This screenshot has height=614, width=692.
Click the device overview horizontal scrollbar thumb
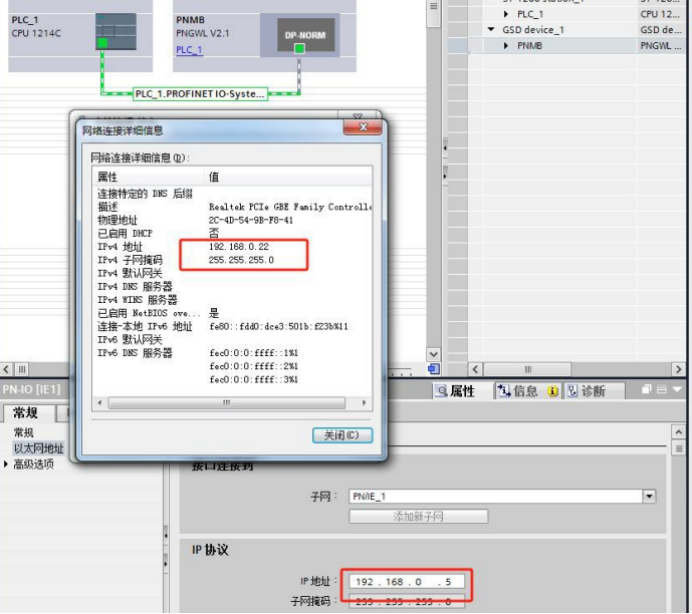click(527, 369)
